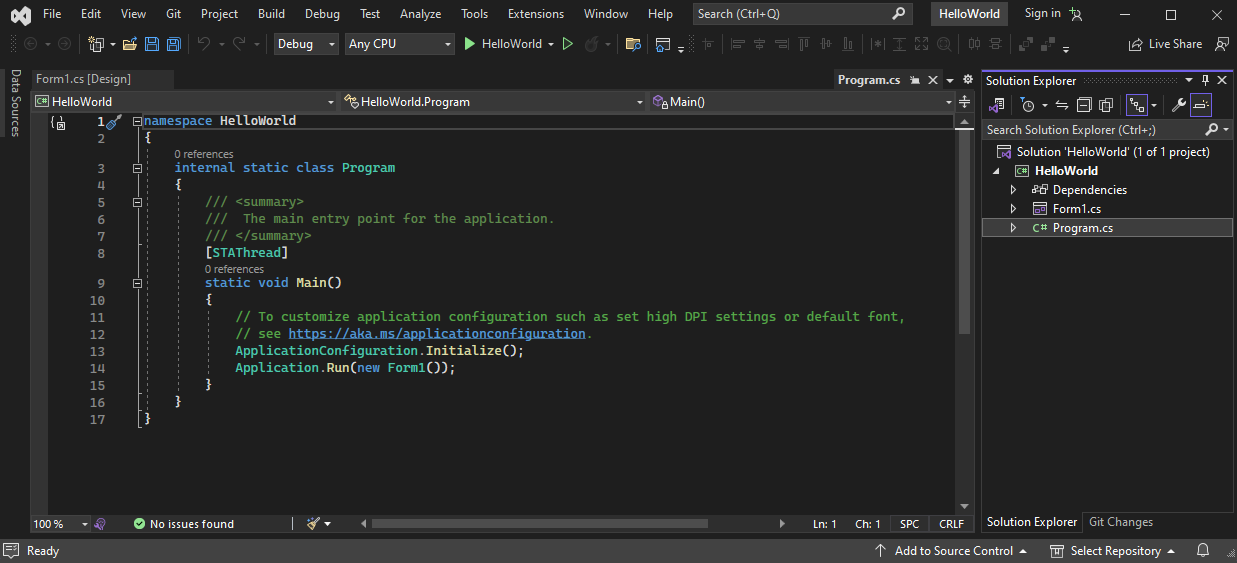The image size is (1237, 563).
Task: Click Collapse All in Solution Explorer
Action: [1084, 105]
